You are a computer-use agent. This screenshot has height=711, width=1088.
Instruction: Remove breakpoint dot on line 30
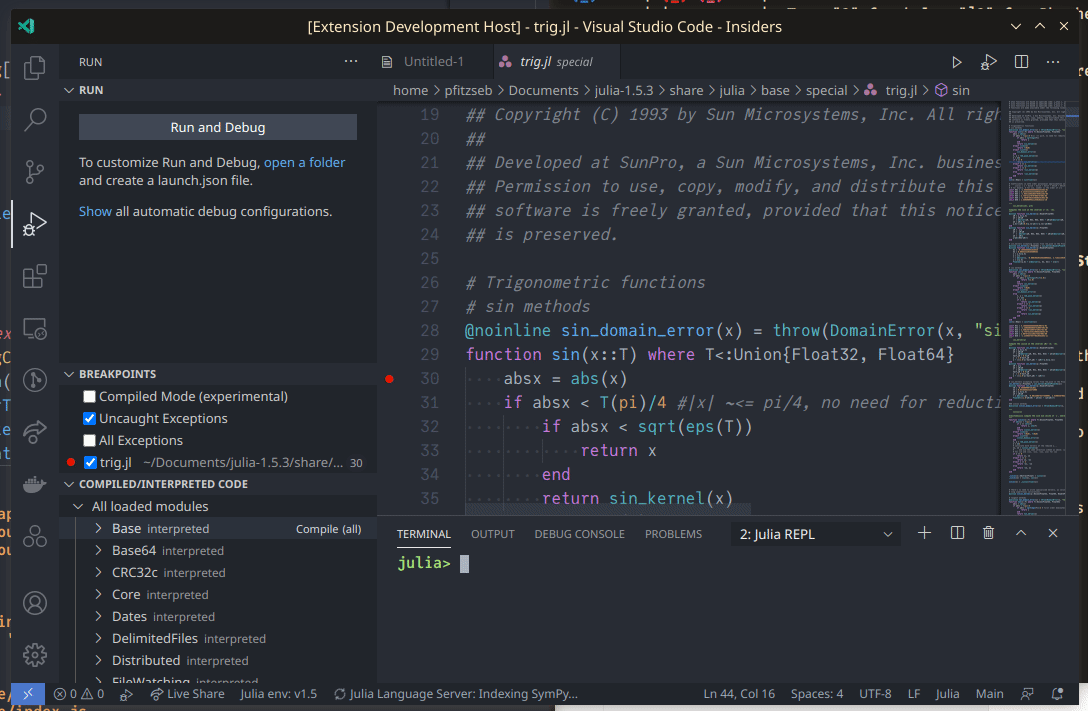(x=389, y=379)
